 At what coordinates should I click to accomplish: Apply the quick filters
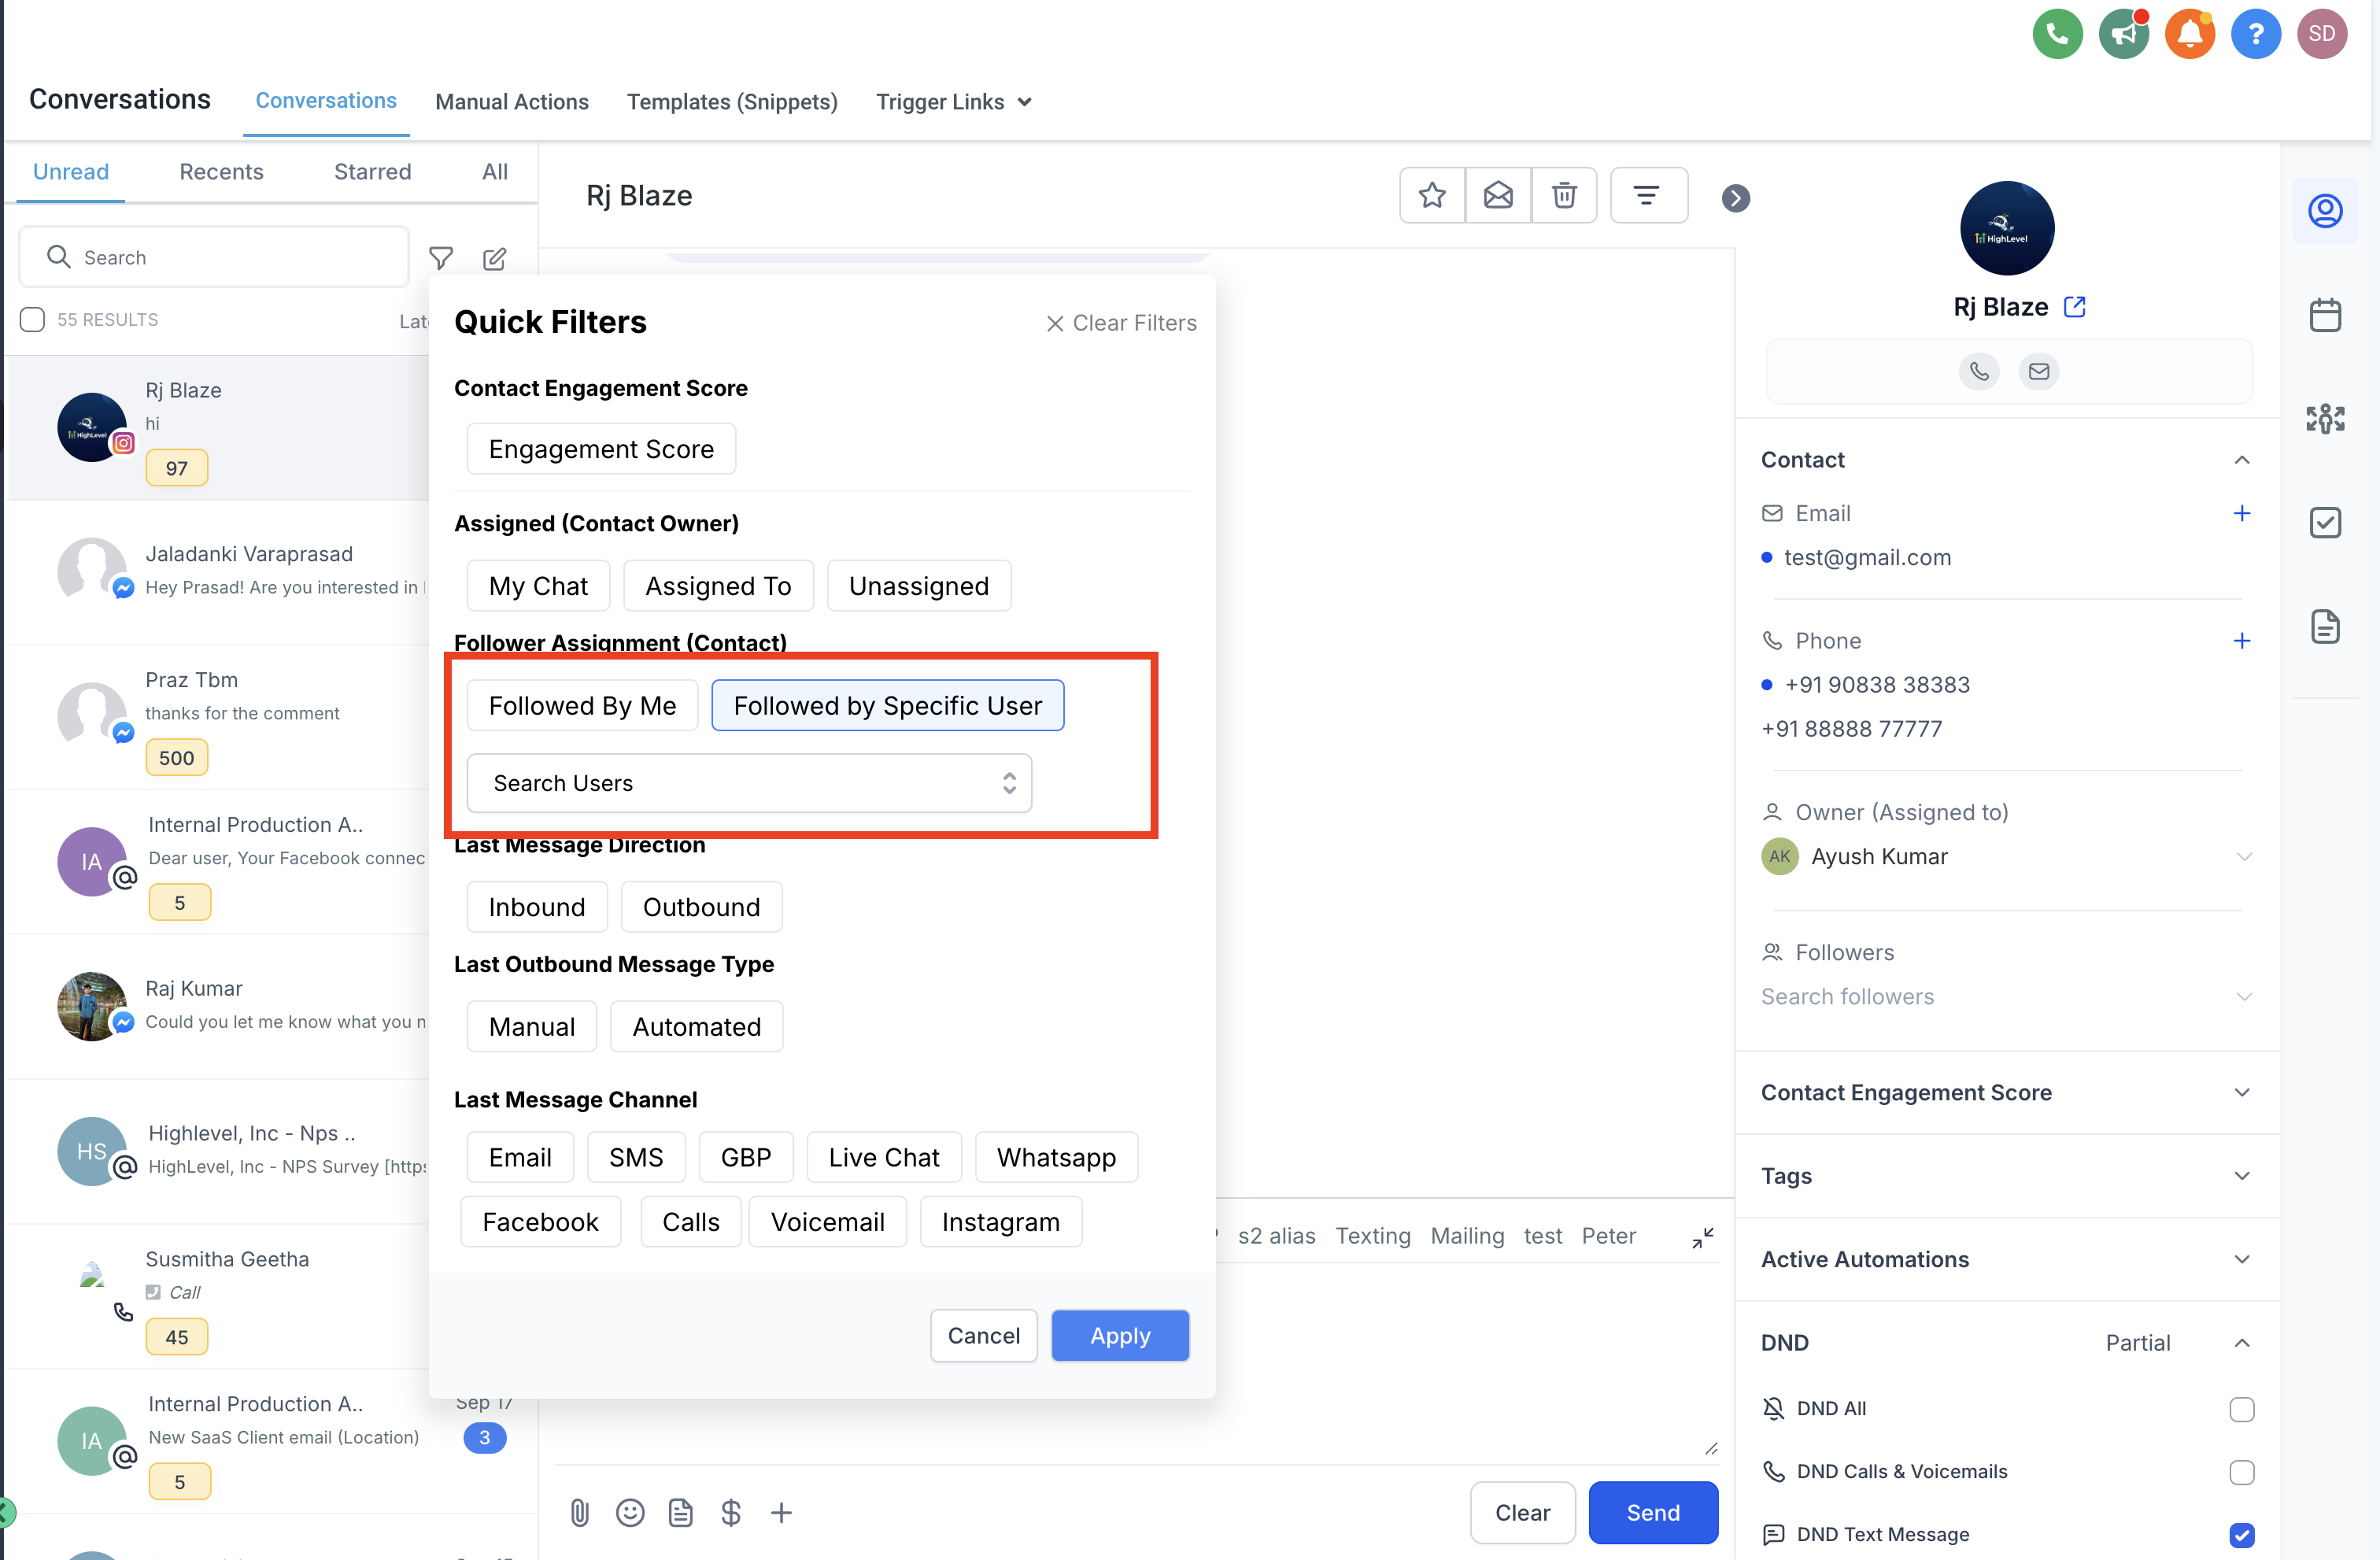[x=1120, y=1335]
